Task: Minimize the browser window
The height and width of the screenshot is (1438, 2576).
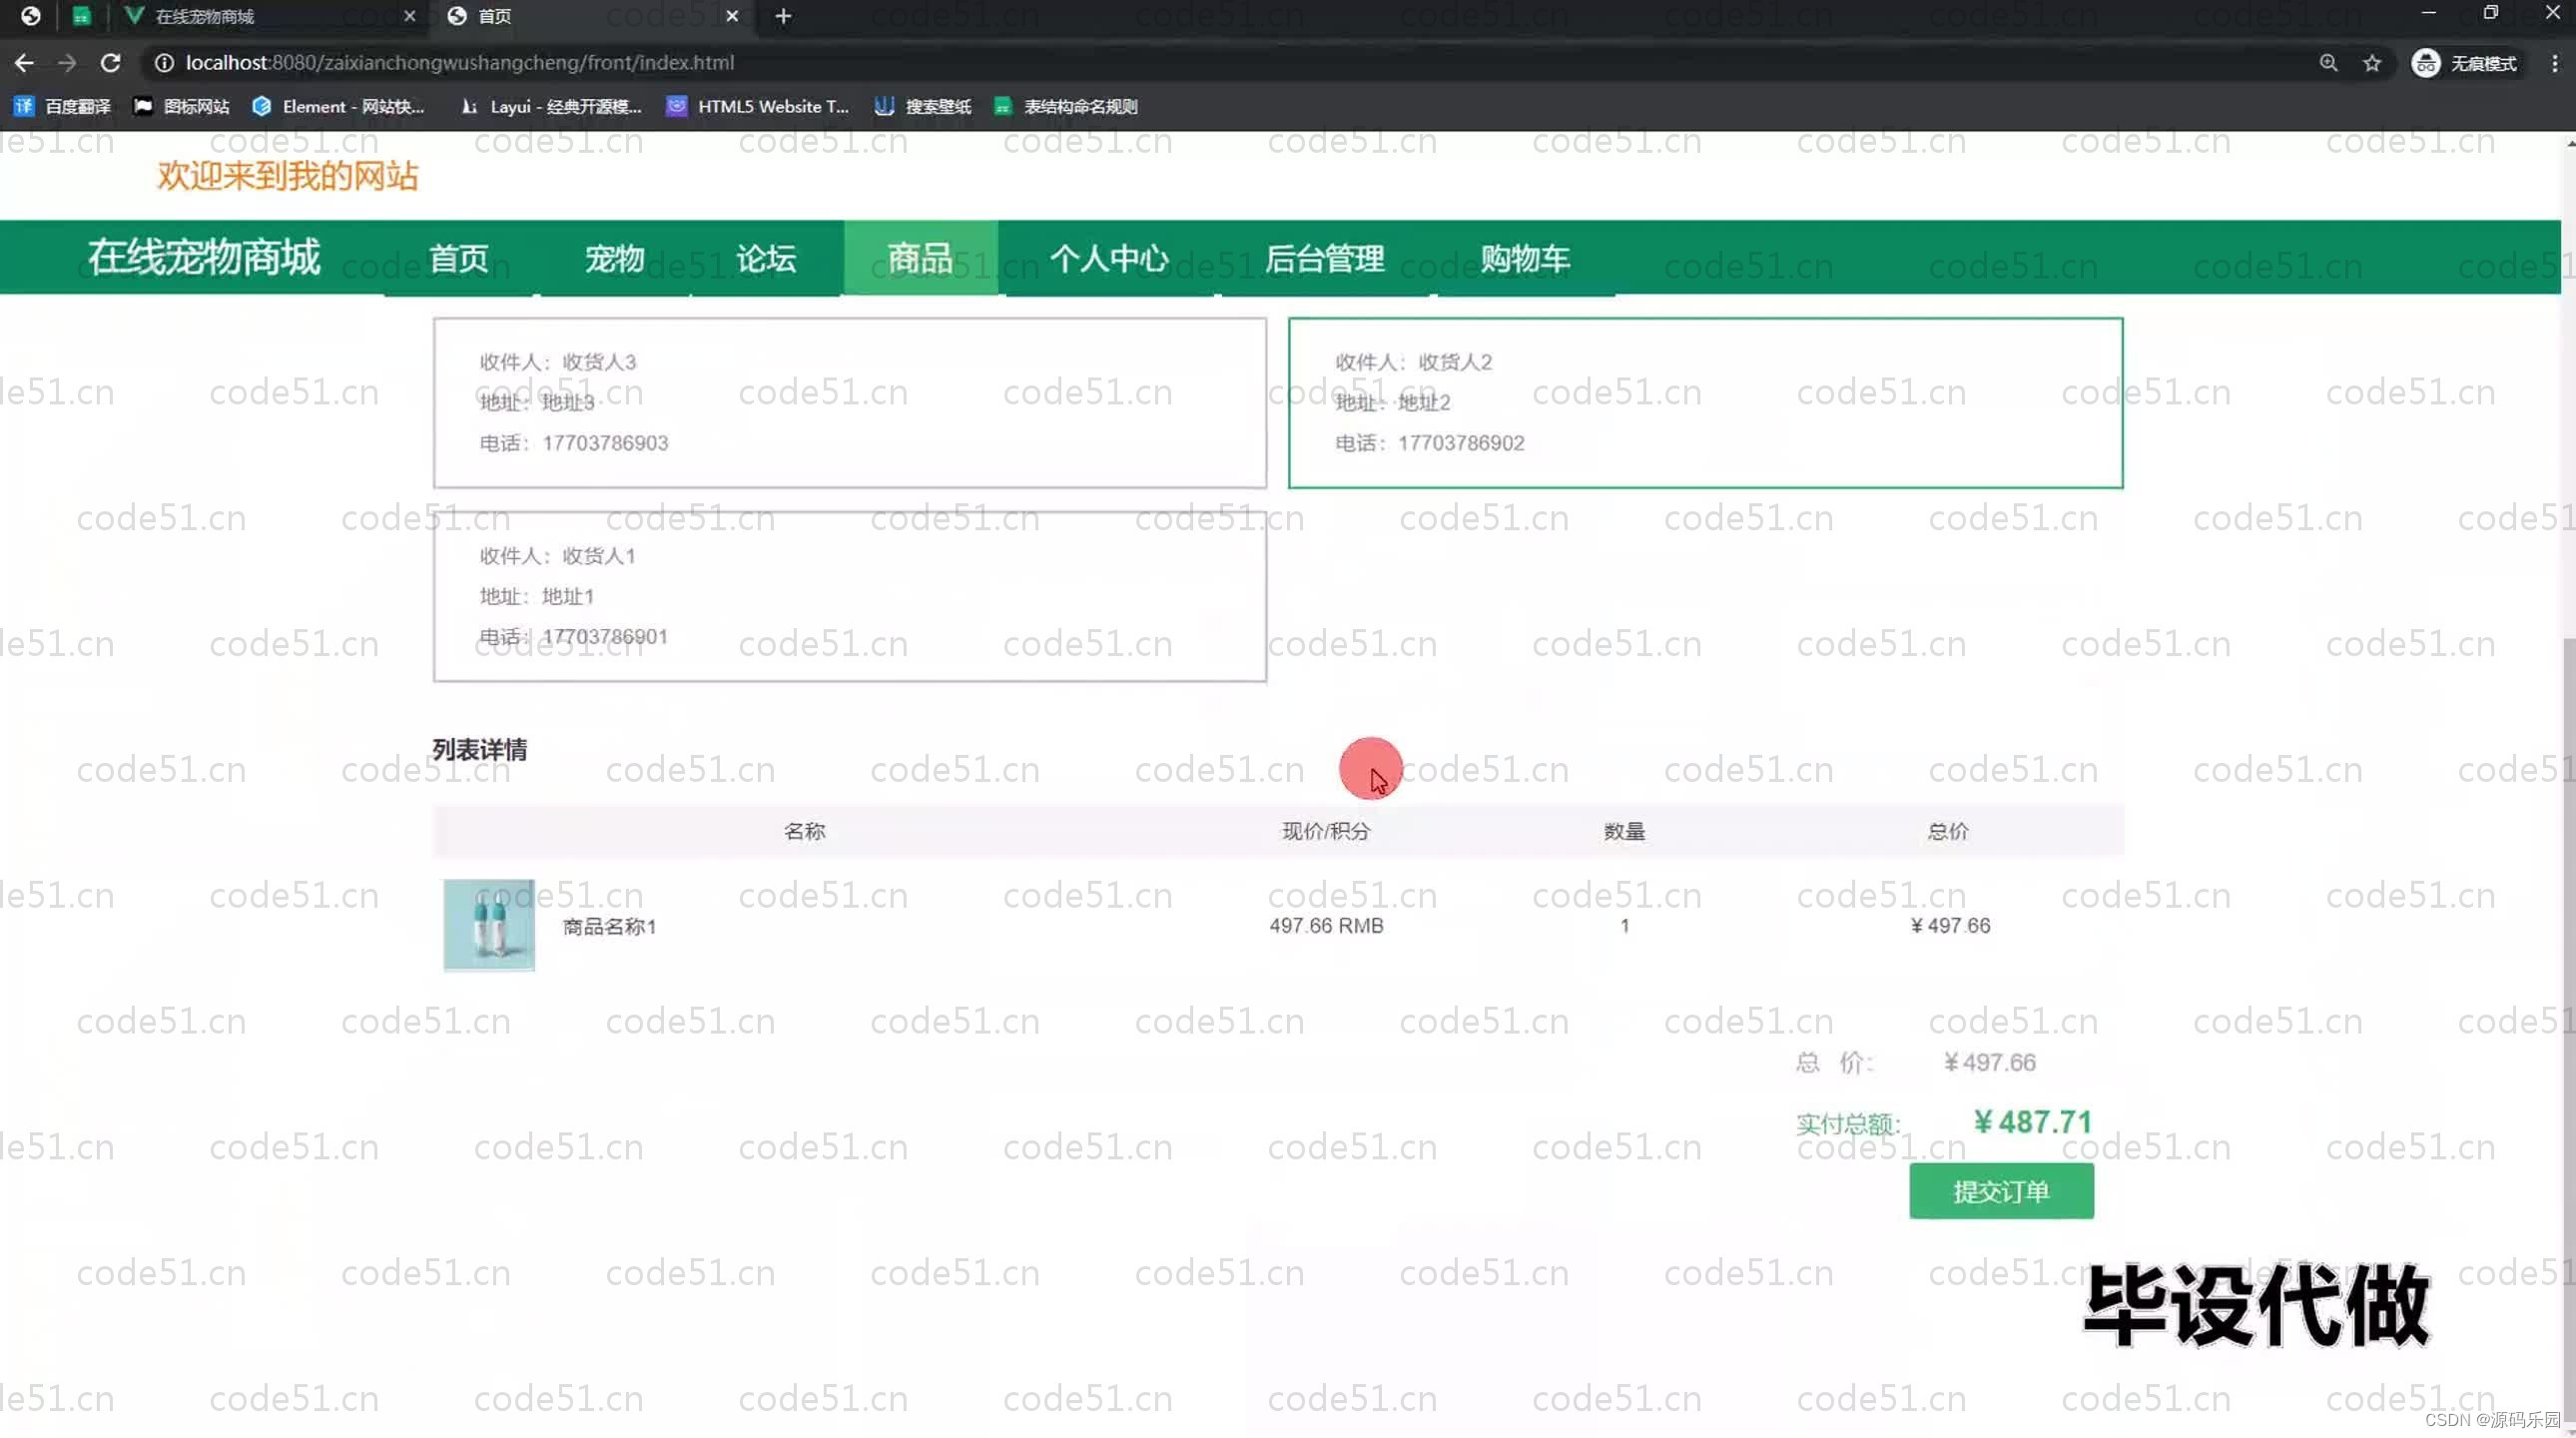Action: 2428,13
